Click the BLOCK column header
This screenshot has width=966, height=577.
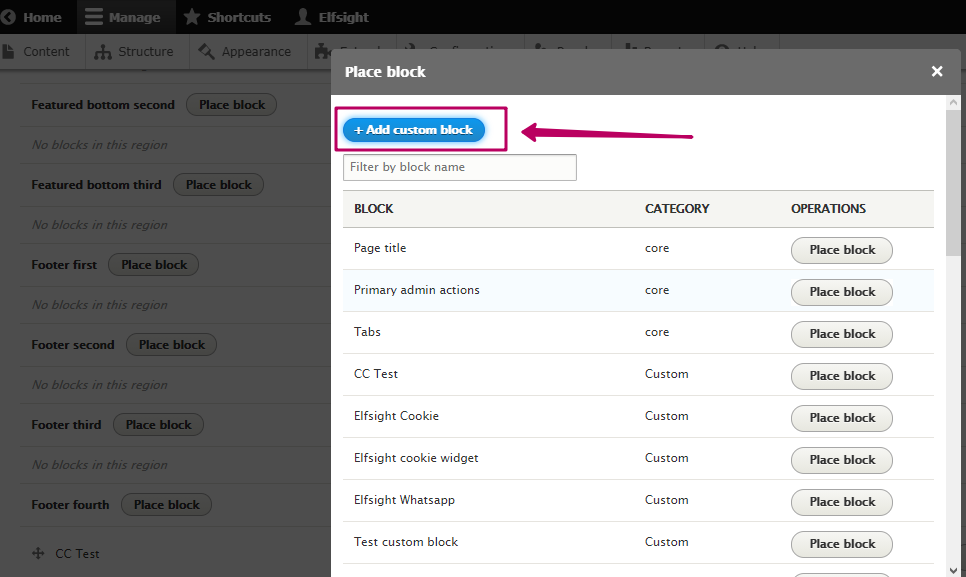pos(373,209)
